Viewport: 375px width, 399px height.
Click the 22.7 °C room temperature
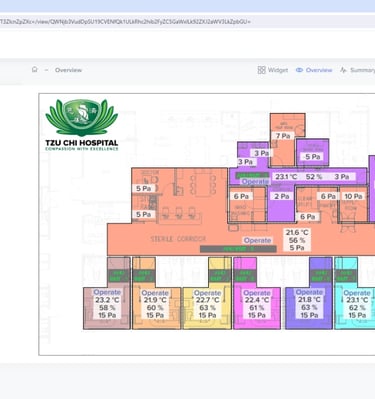[x=207, y=300]
